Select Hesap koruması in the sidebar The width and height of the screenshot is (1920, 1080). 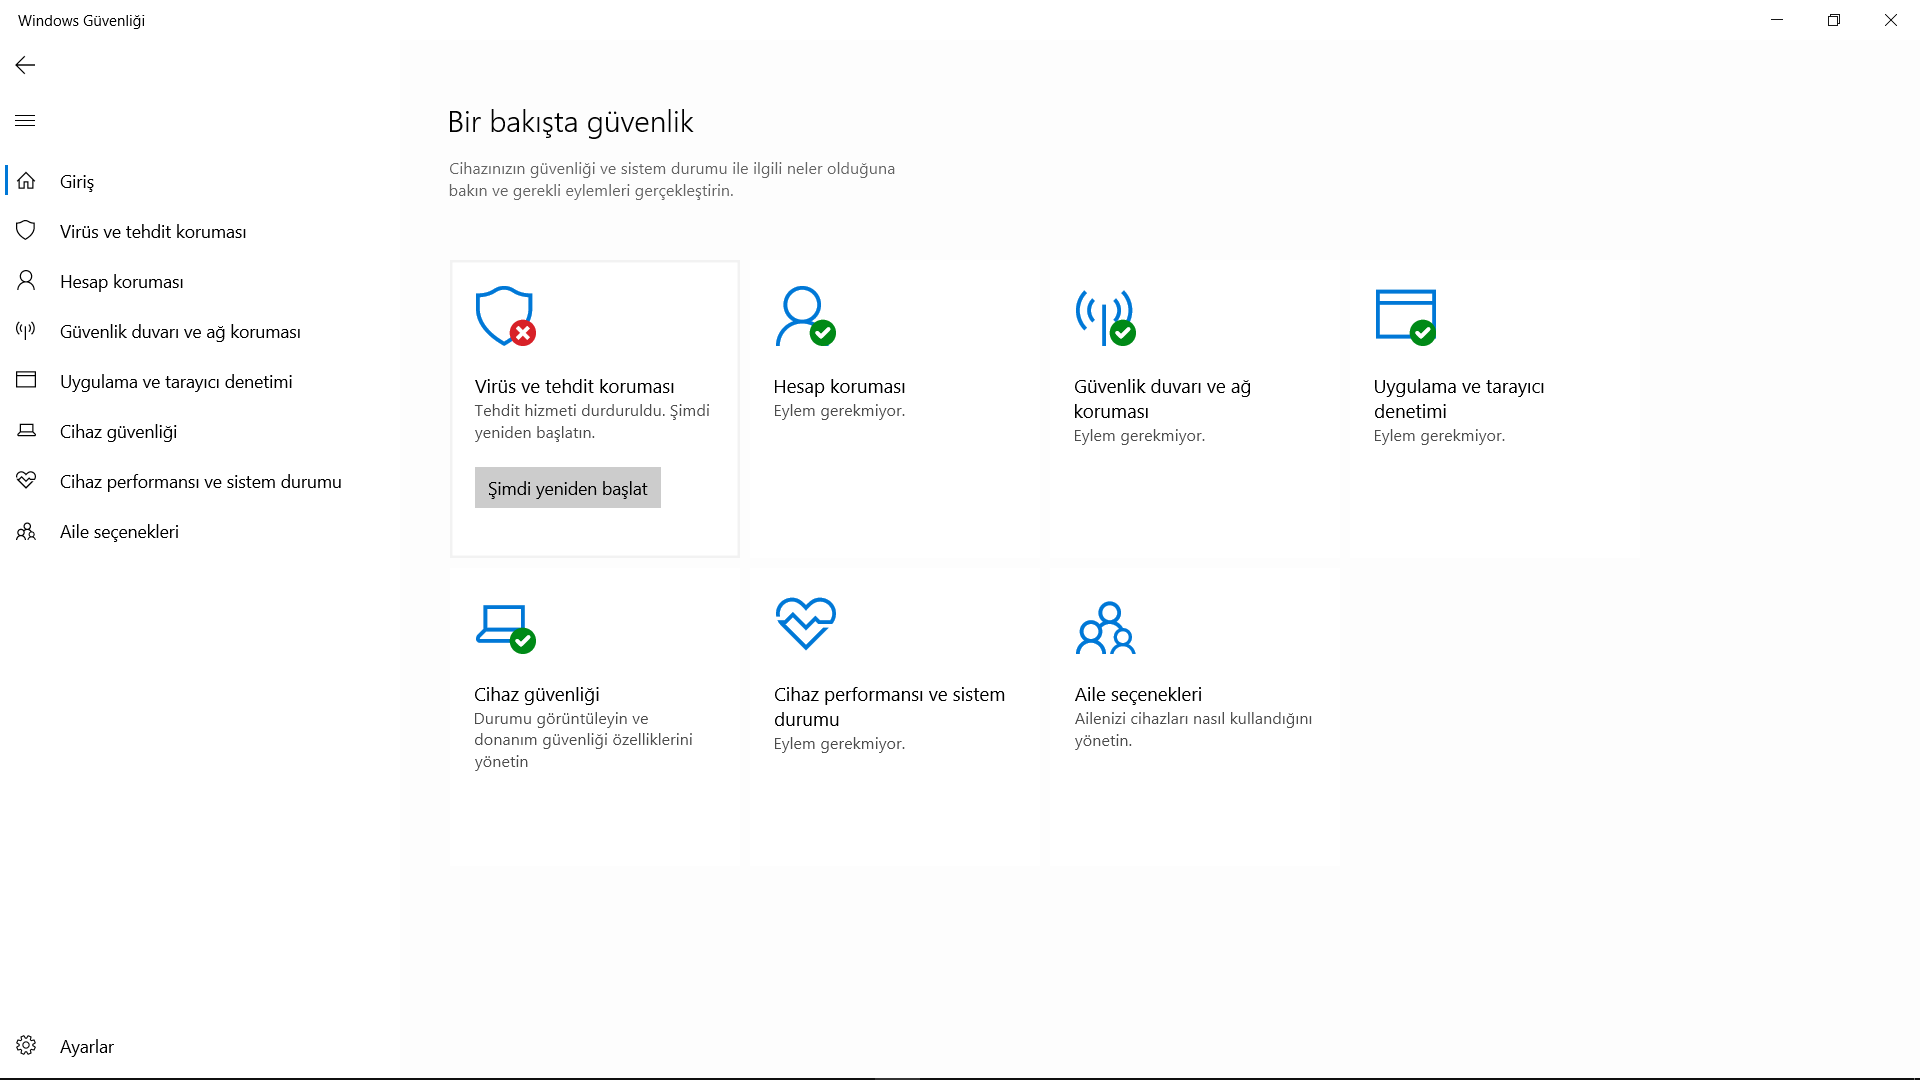click(200, 281)
